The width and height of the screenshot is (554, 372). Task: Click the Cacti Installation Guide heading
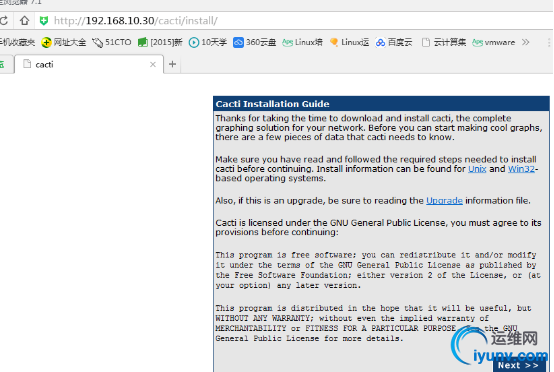(272, 104)
